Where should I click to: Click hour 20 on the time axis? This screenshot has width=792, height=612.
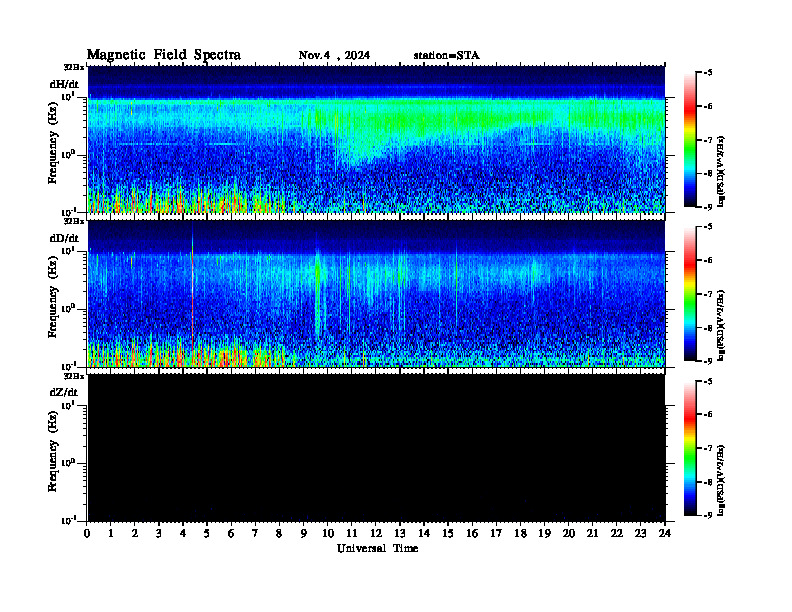[569, 534]
